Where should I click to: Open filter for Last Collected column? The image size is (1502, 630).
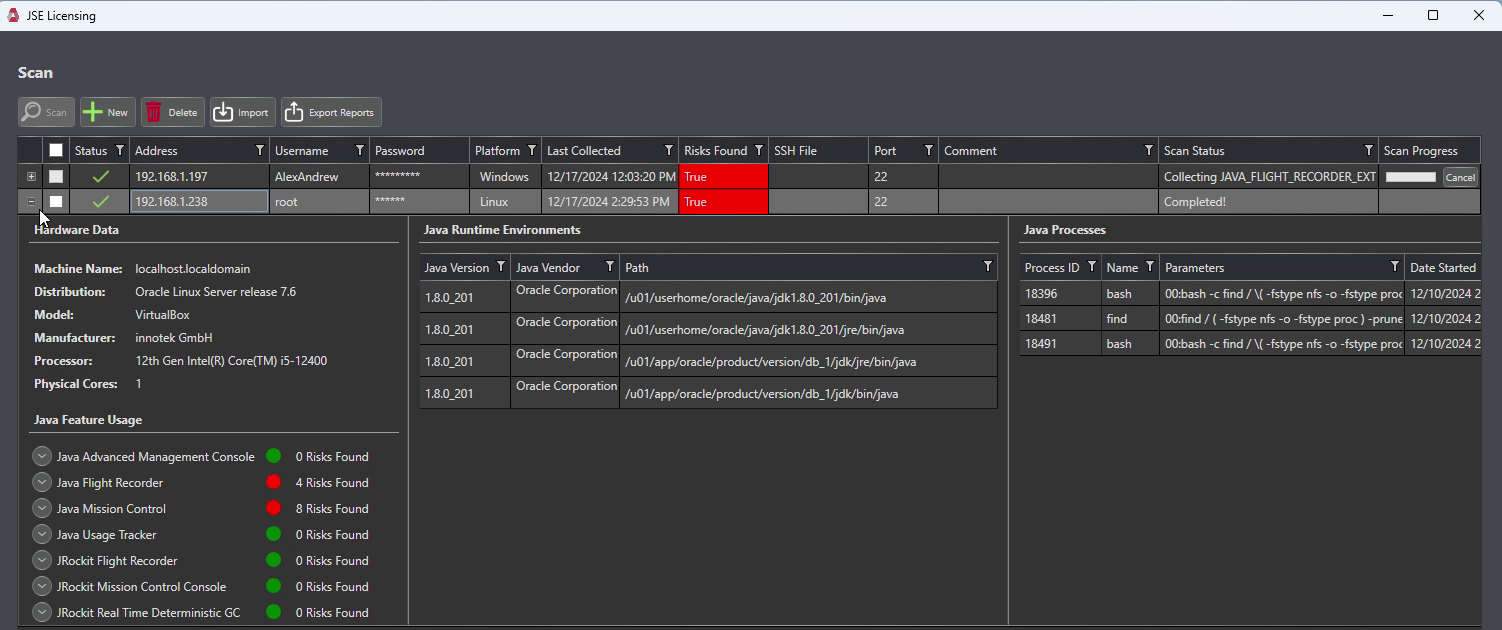coord(669,150)
